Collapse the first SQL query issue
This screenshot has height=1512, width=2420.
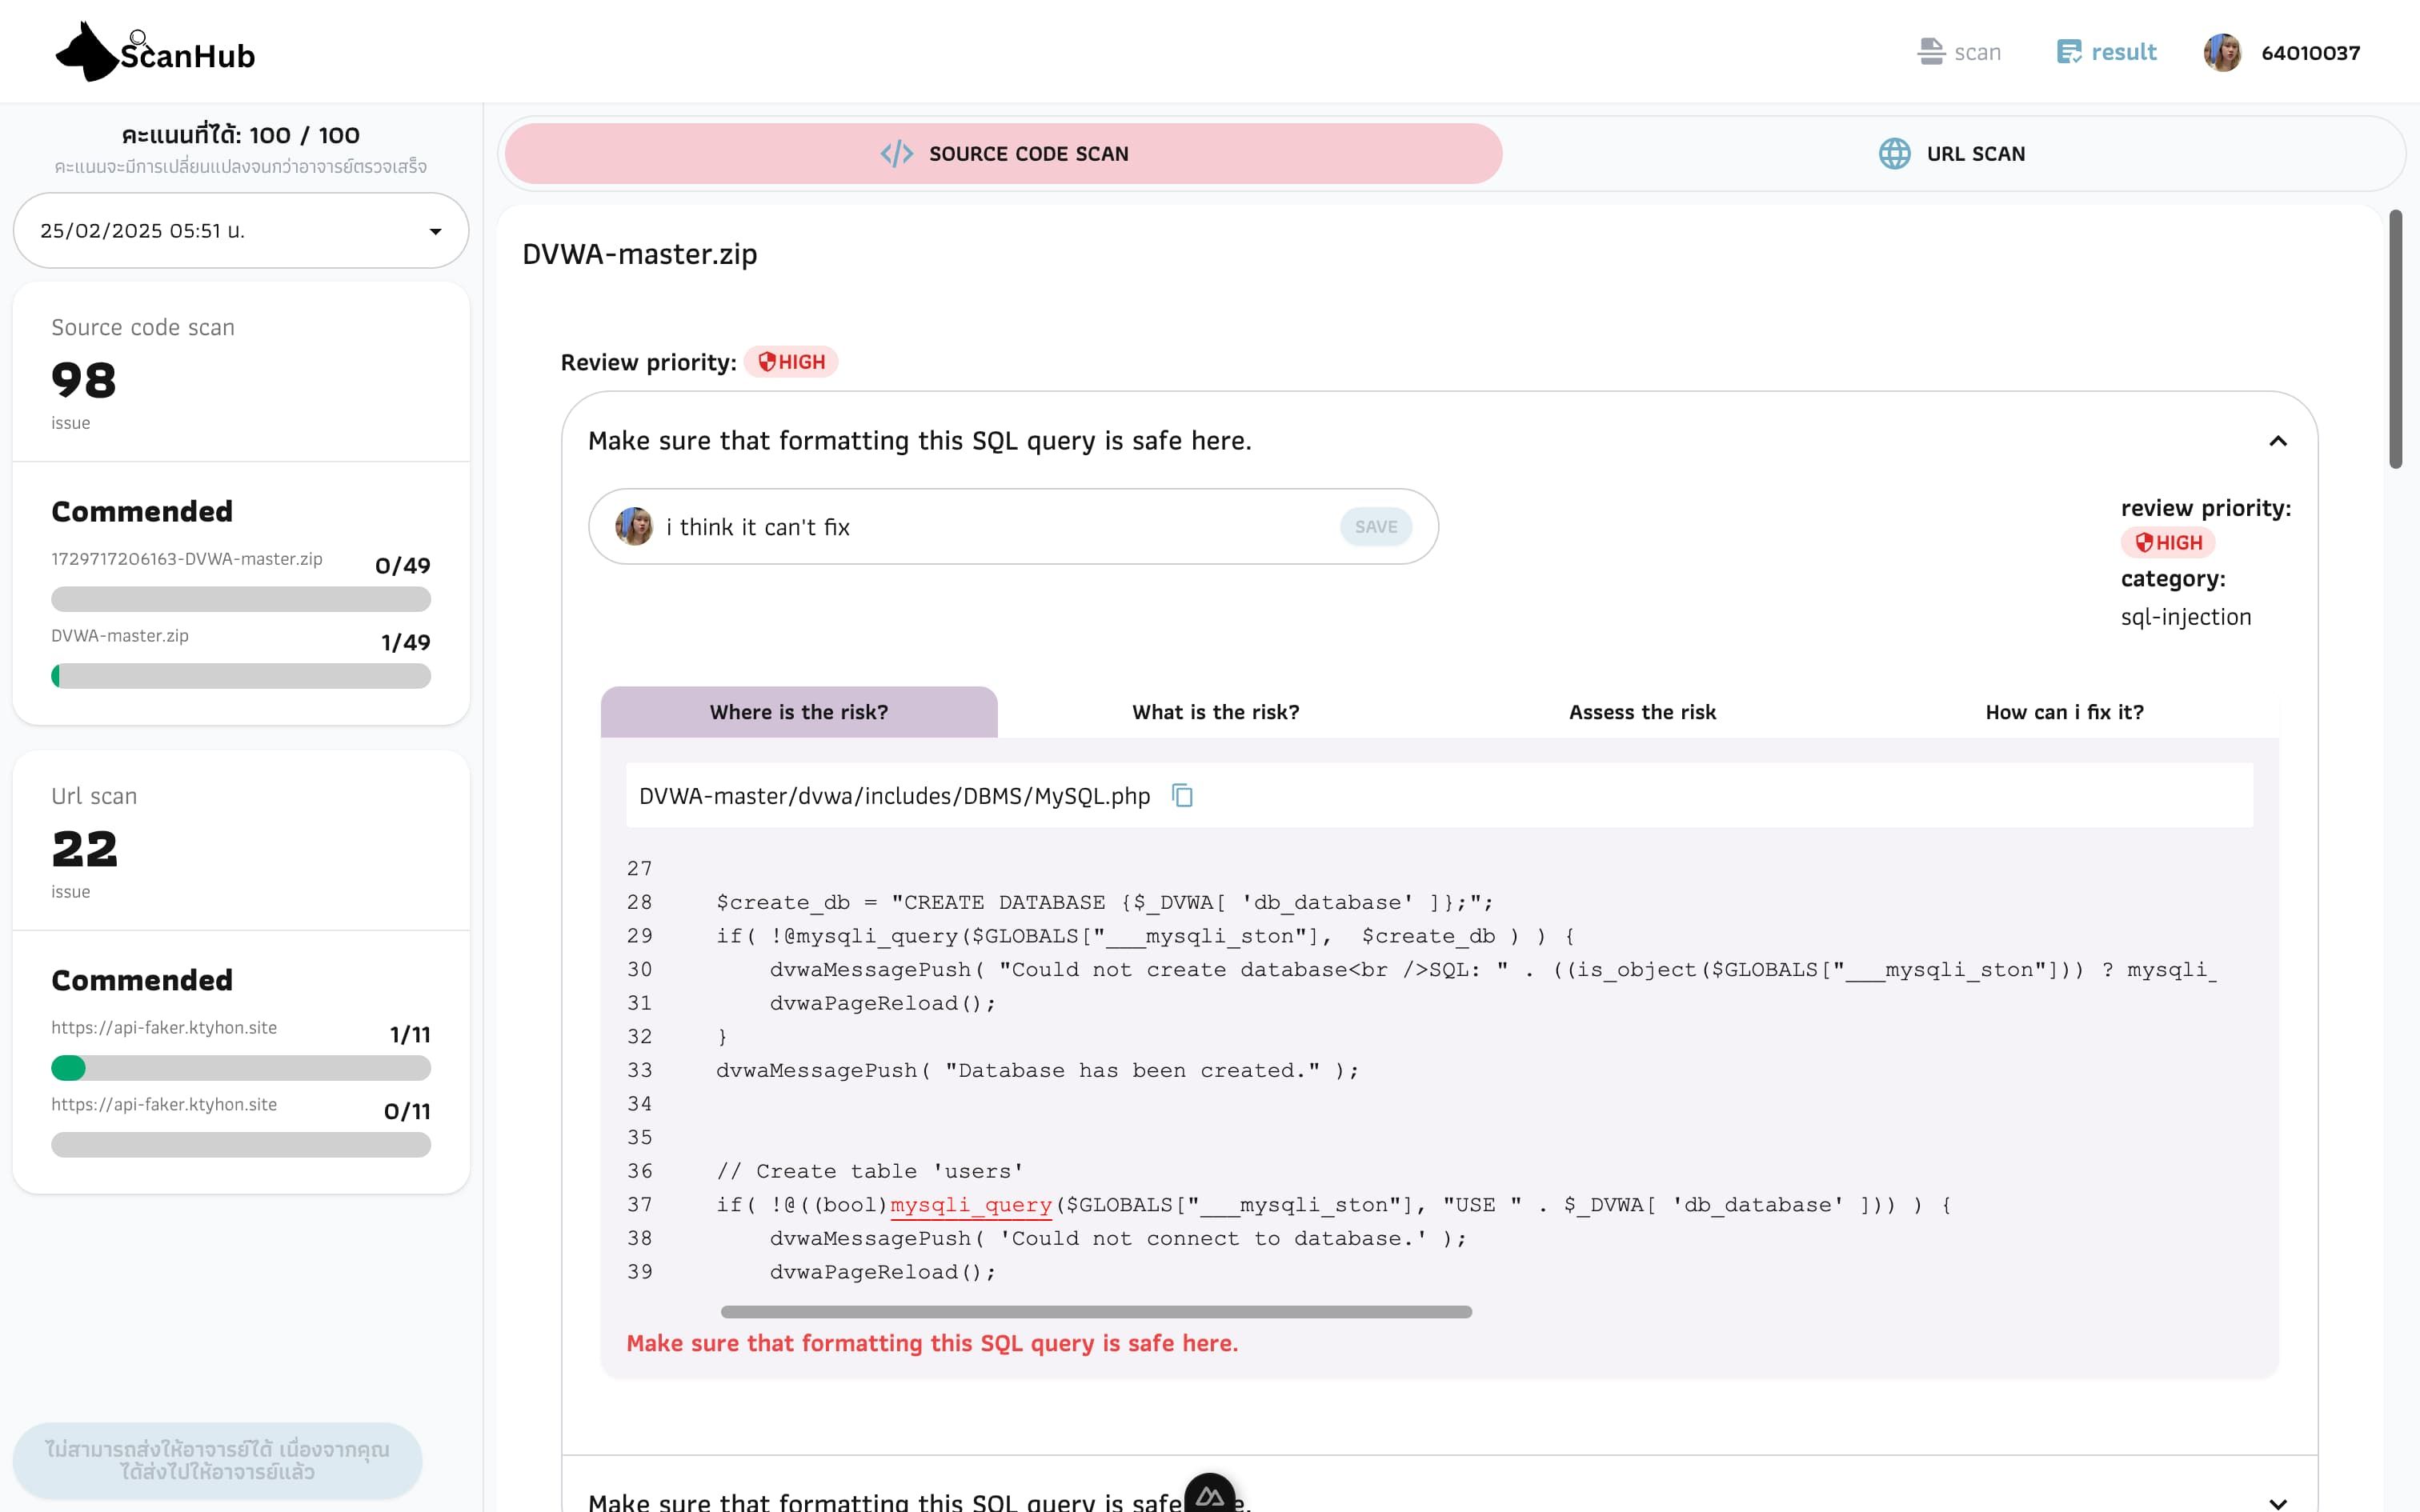tap(2278, 441)
